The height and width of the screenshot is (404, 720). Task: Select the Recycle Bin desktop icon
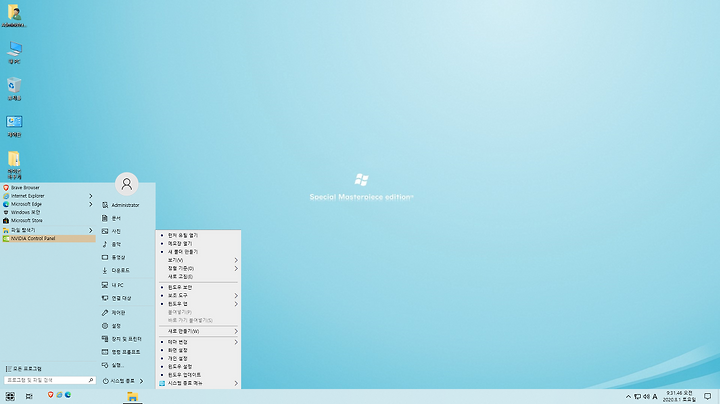tap(14, 89)
